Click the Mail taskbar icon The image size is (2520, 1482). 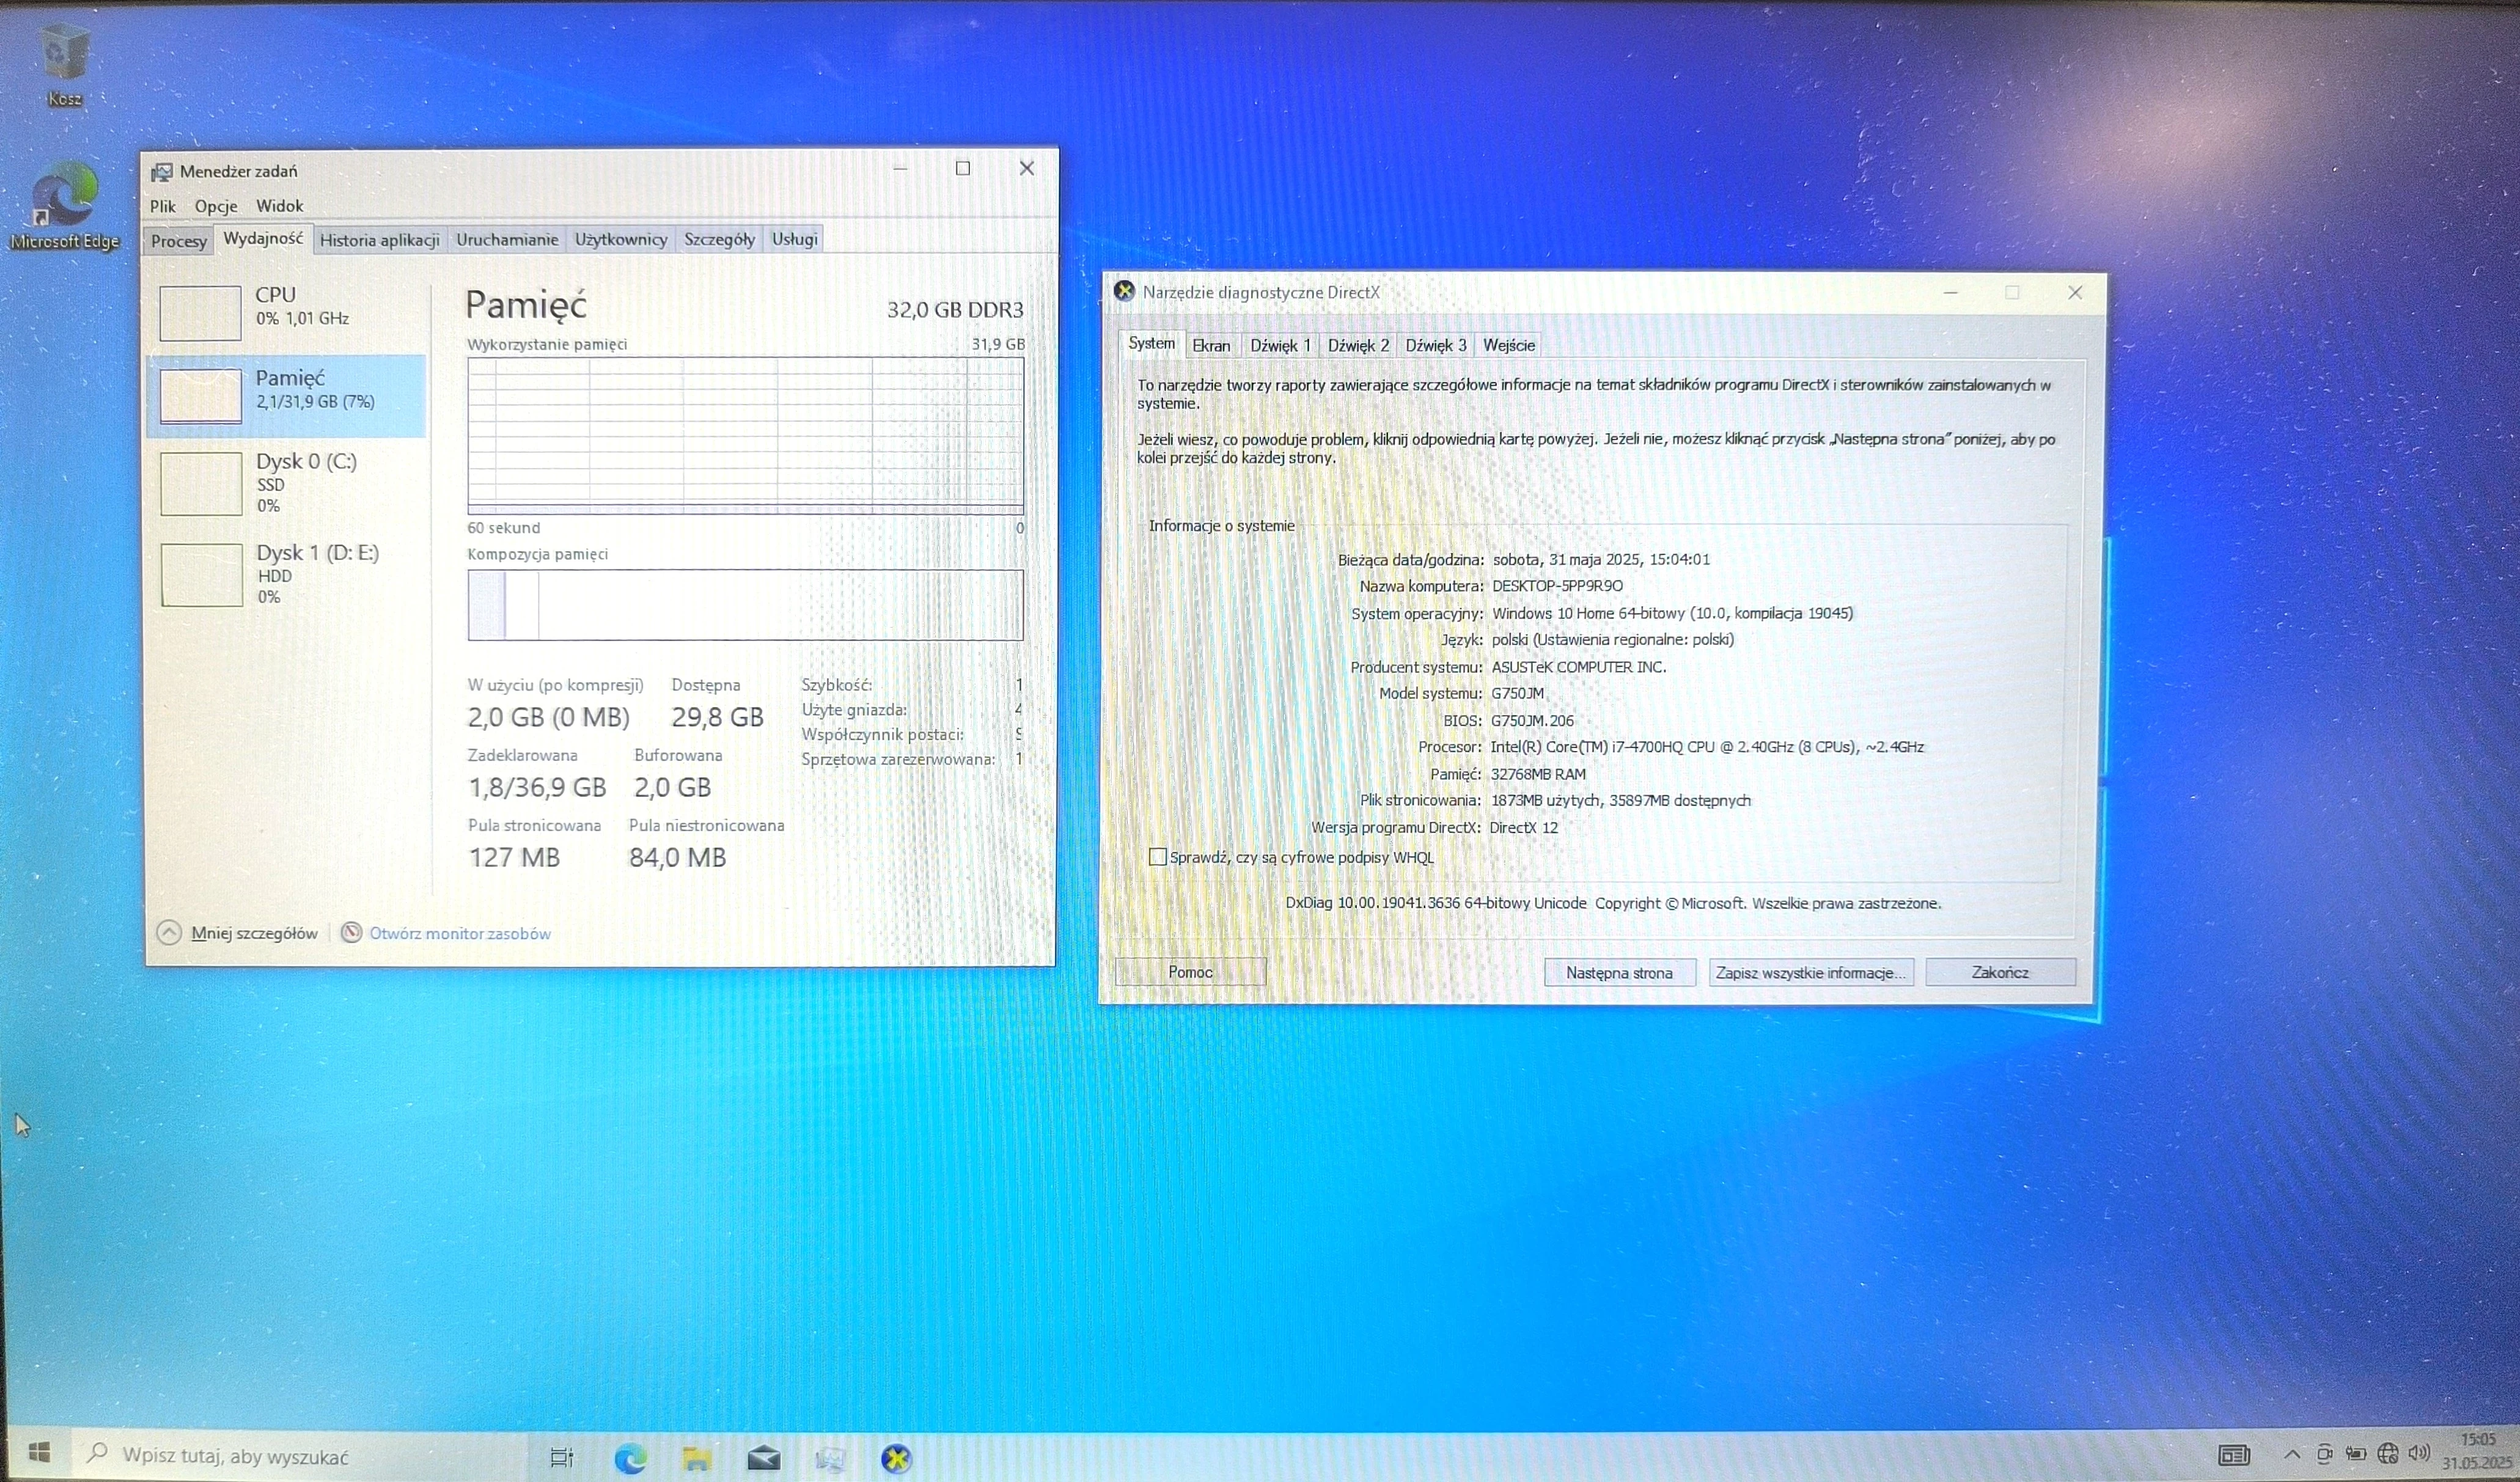[x=764, y=1458]
